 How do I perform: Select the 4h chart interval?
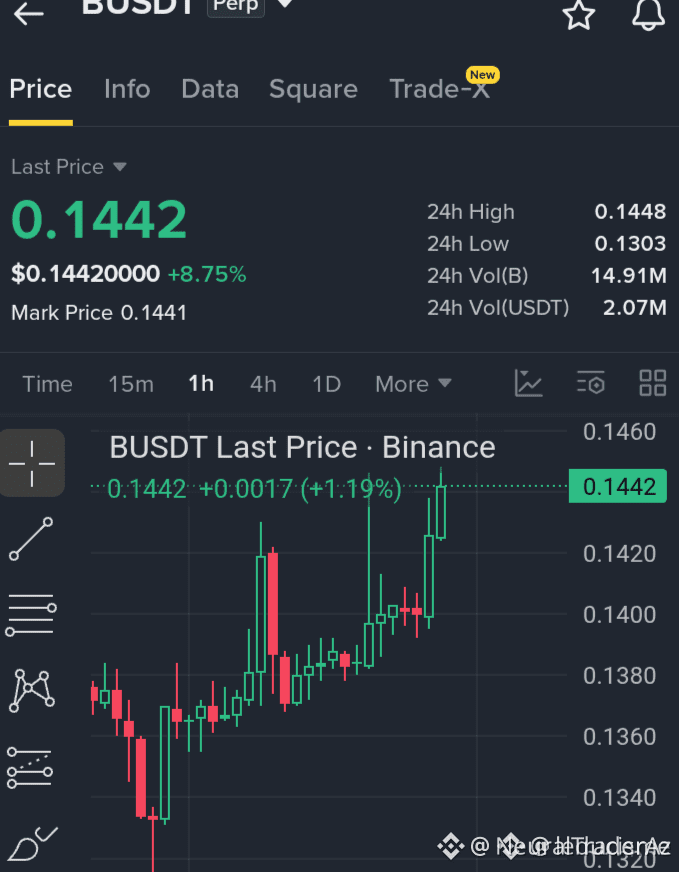tap(263, 384)
